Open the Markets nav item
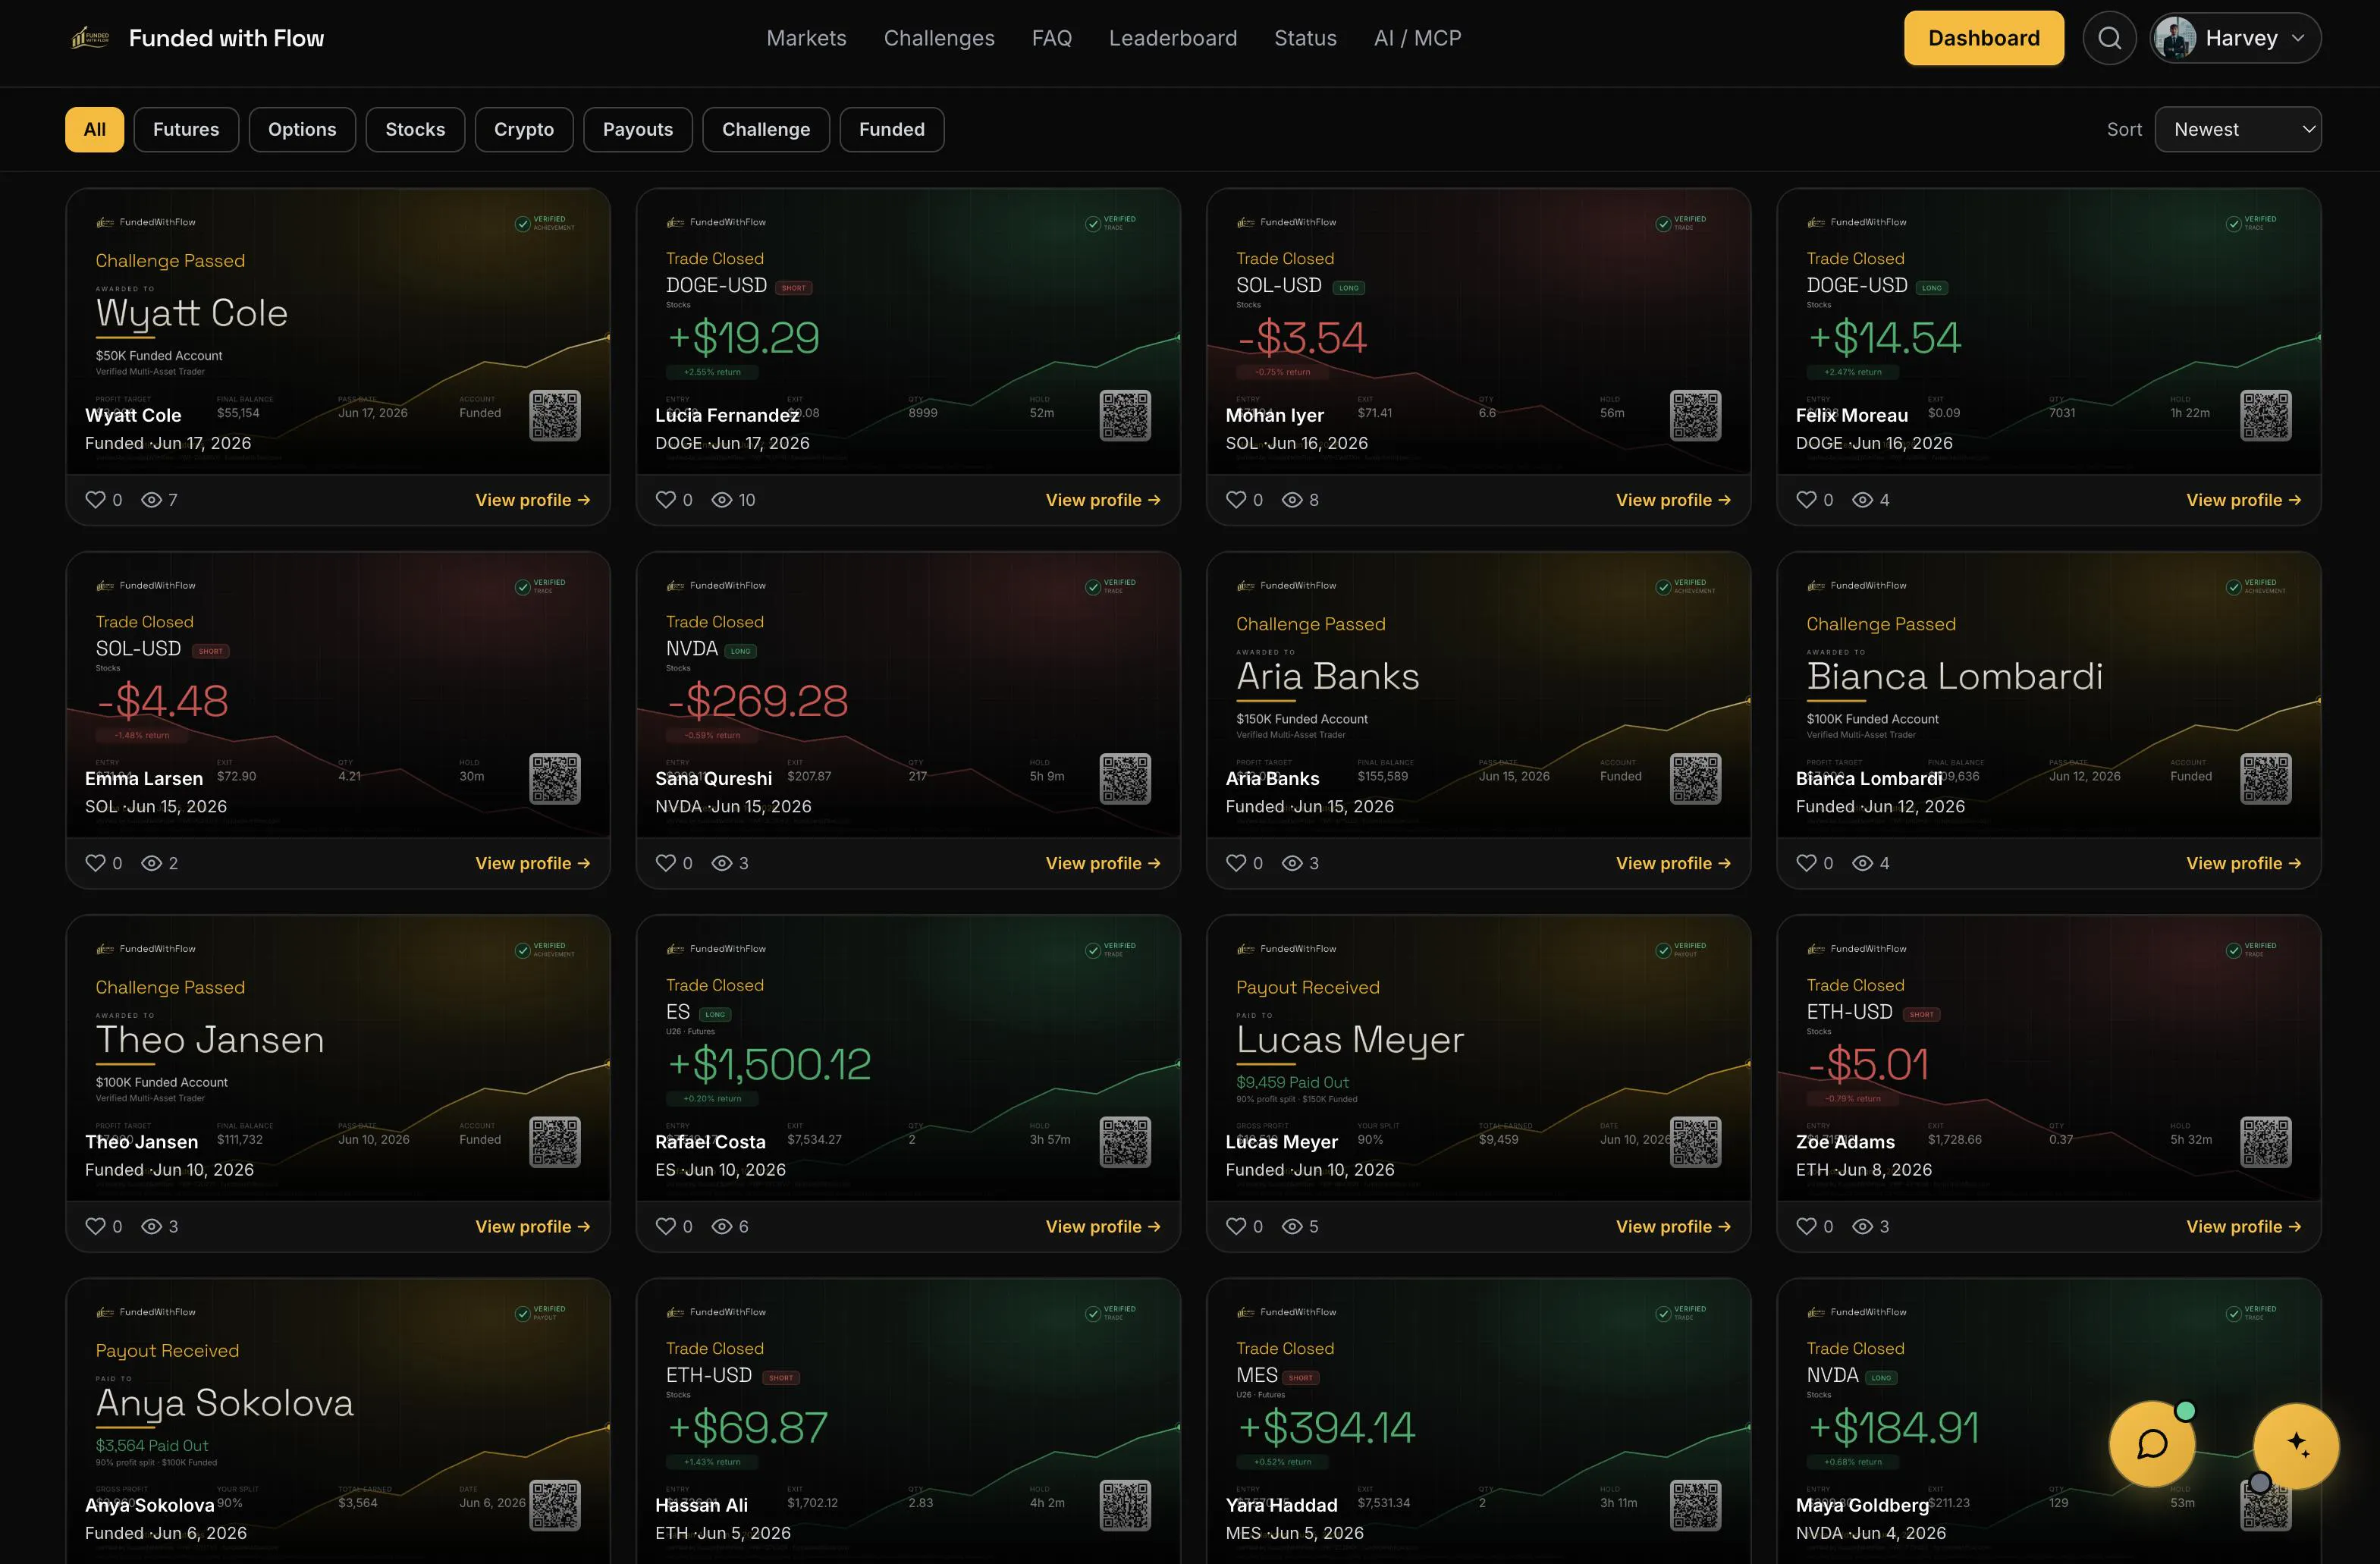The image size is (2380, 1564). [806, 38]
